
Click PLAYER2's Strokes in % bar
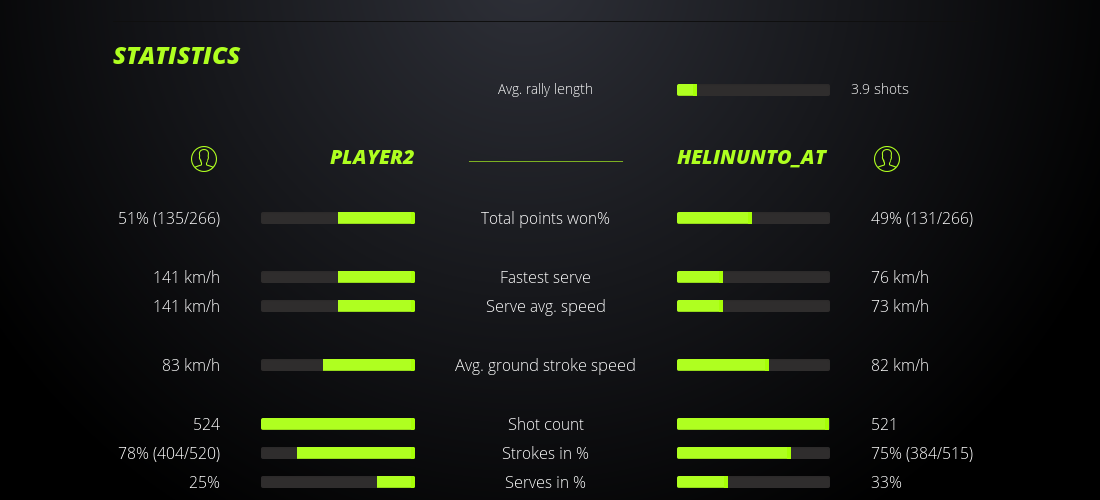[338, 453]
